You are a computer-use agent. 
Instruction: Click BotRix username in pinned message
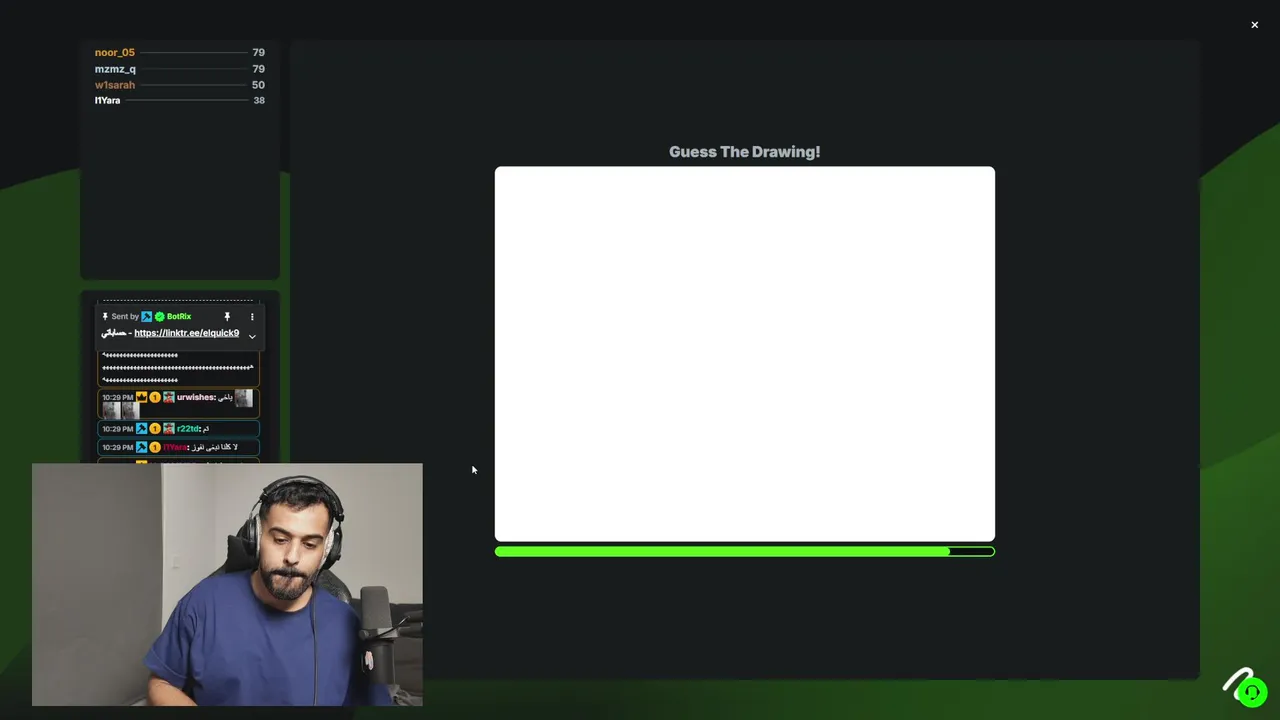[x=179, y=317]
